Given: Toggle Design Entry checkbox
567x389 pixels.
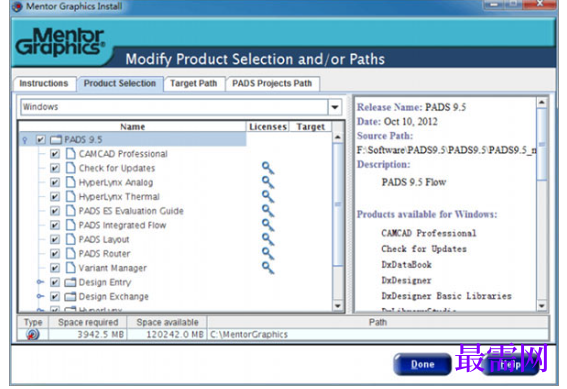Looking at the screenshot, I should coord(55,282).
